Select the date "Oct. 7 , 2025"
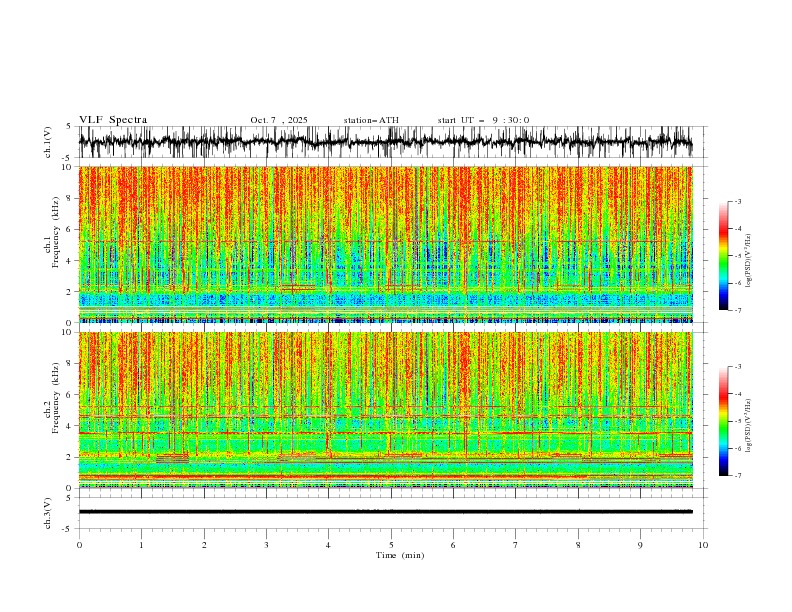 point(279,120)
